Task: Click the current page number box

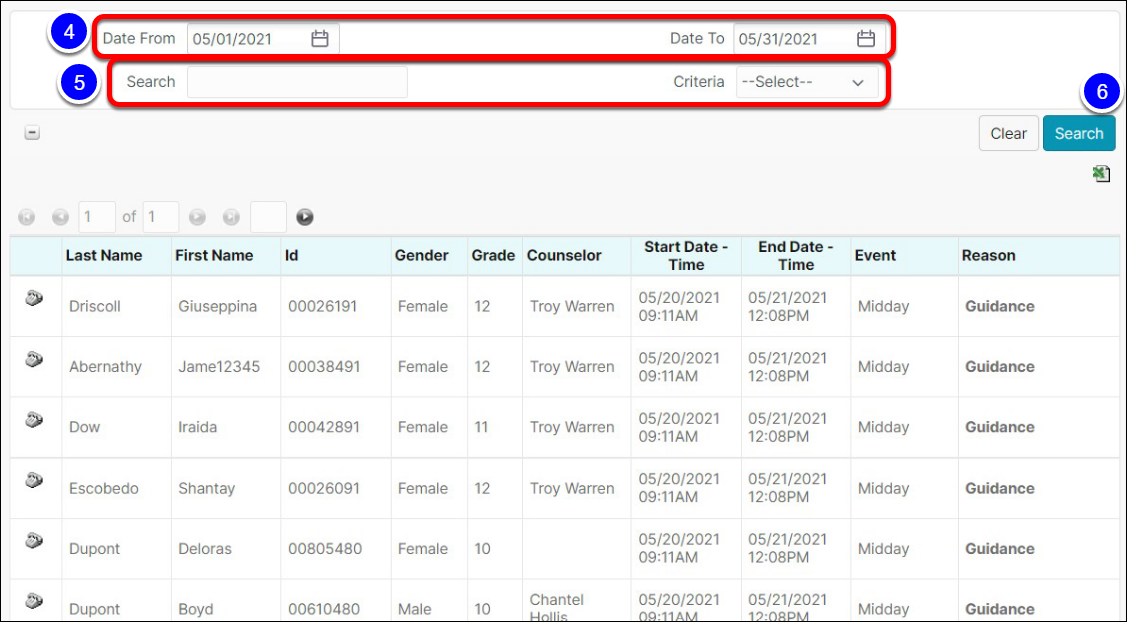Action: tap(96, 217)
